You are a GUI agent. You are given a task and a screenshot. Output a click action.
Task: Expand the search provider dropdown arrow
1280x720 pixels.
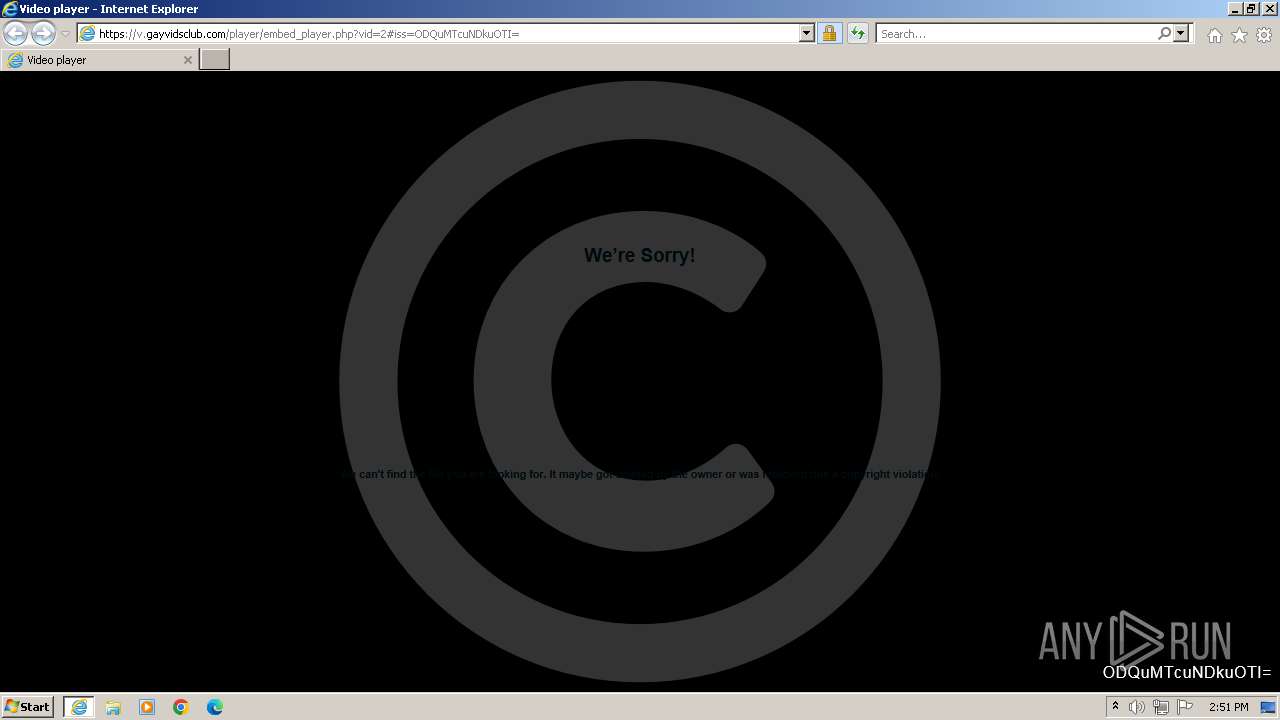(x=1181, y=34)
